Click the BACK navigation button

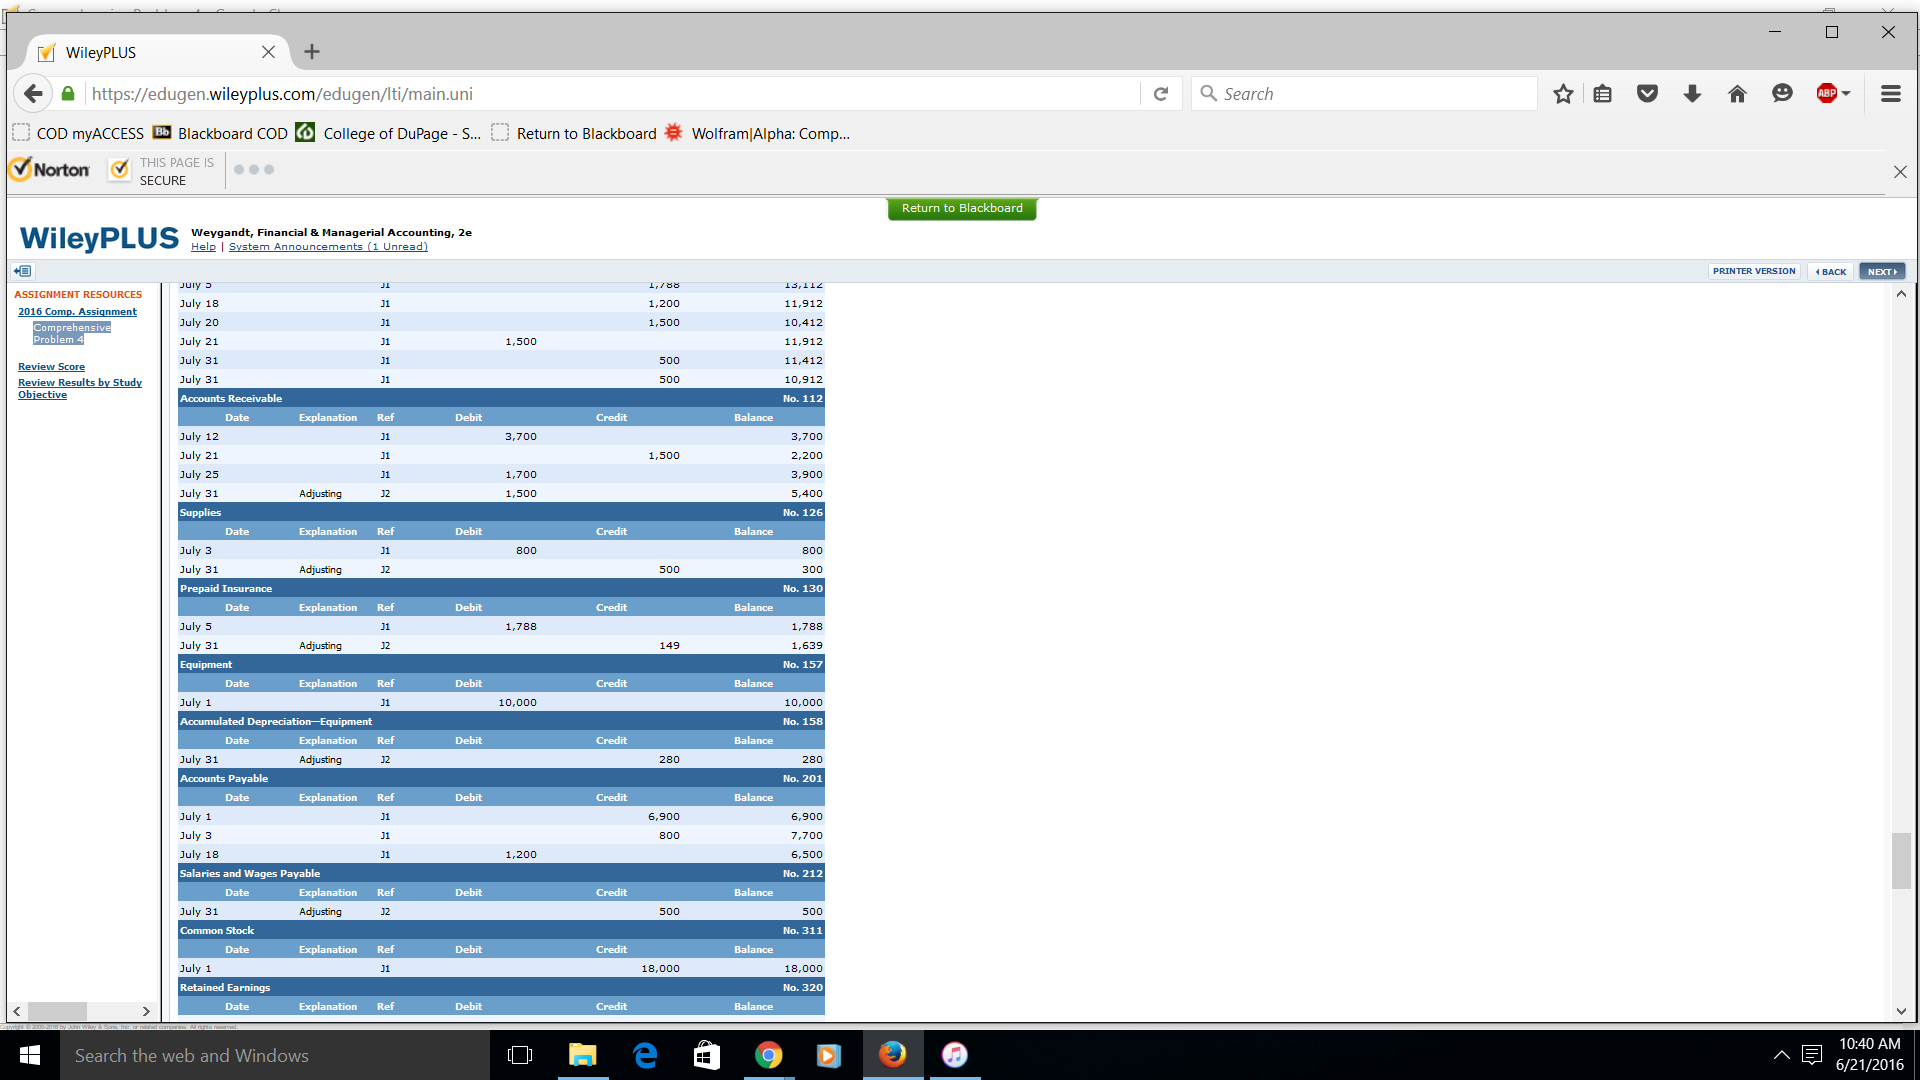(x=1831, y=271)
